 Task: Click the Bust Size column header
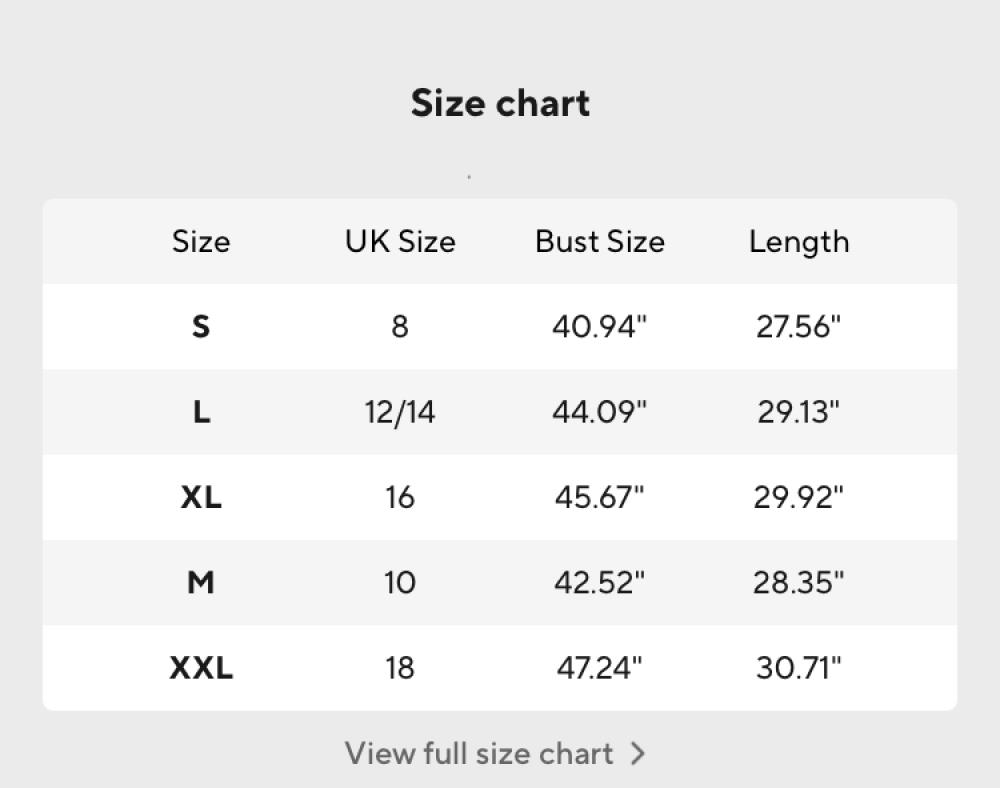(x=600, y=242)
